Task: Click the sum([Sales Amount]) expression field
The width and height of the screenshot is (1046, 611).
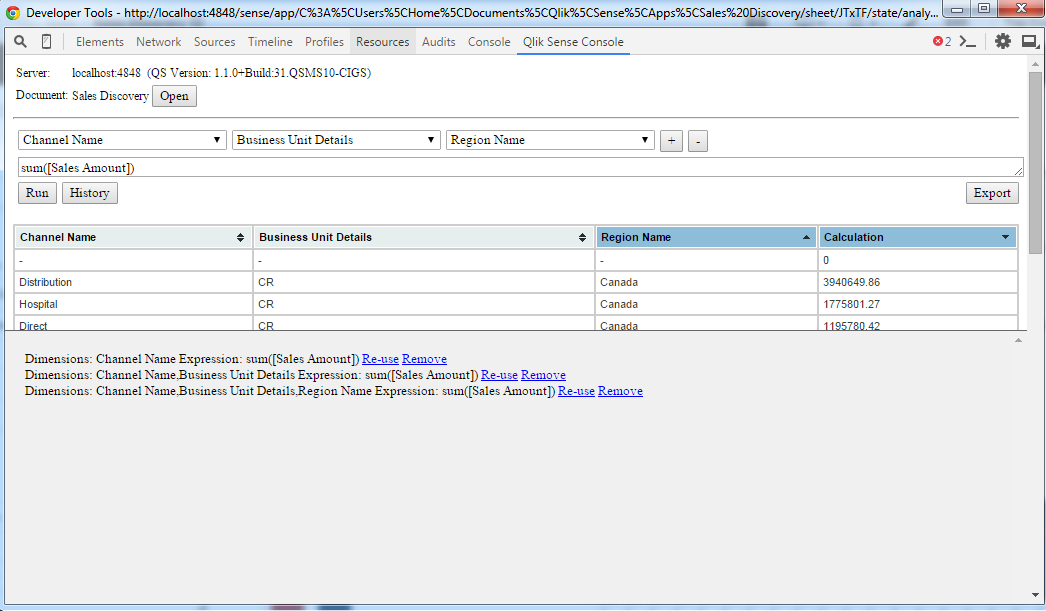Action: tap(520, 167)
